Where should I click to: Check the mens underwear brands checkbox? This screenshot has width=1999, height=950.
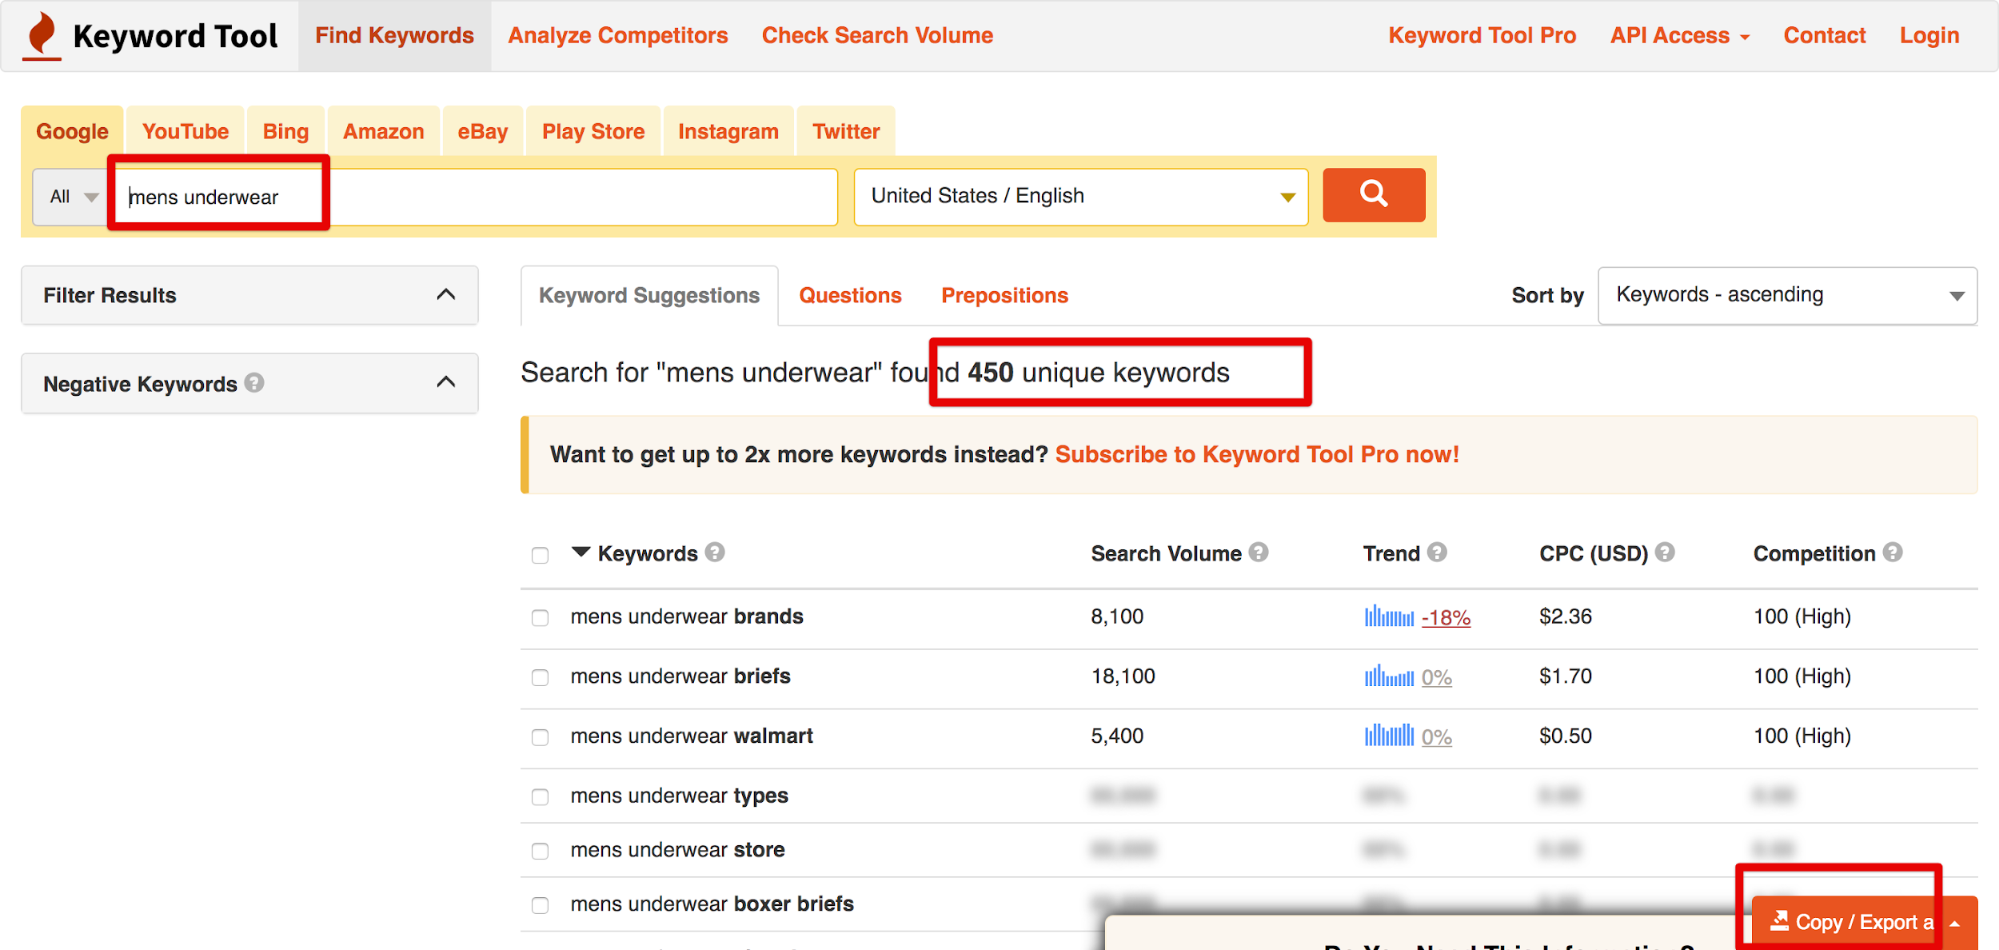pyautogui.click(x=540, y=618)
